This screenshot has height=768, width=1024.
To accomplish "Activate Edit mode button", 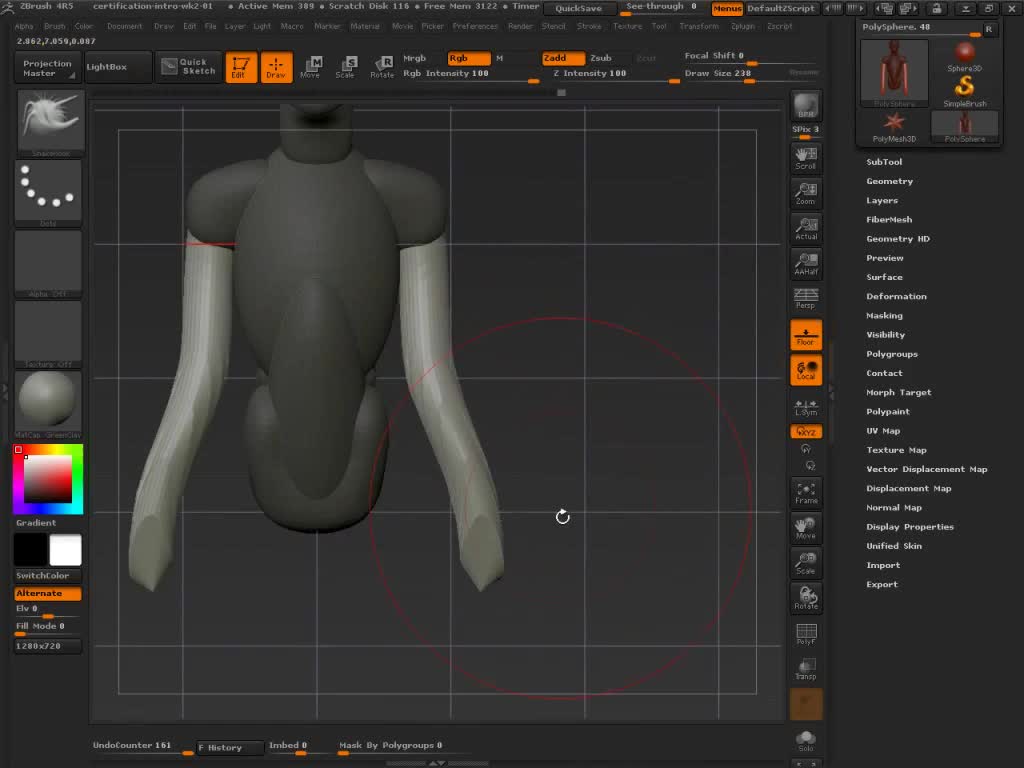I will (x=241, y=67).
